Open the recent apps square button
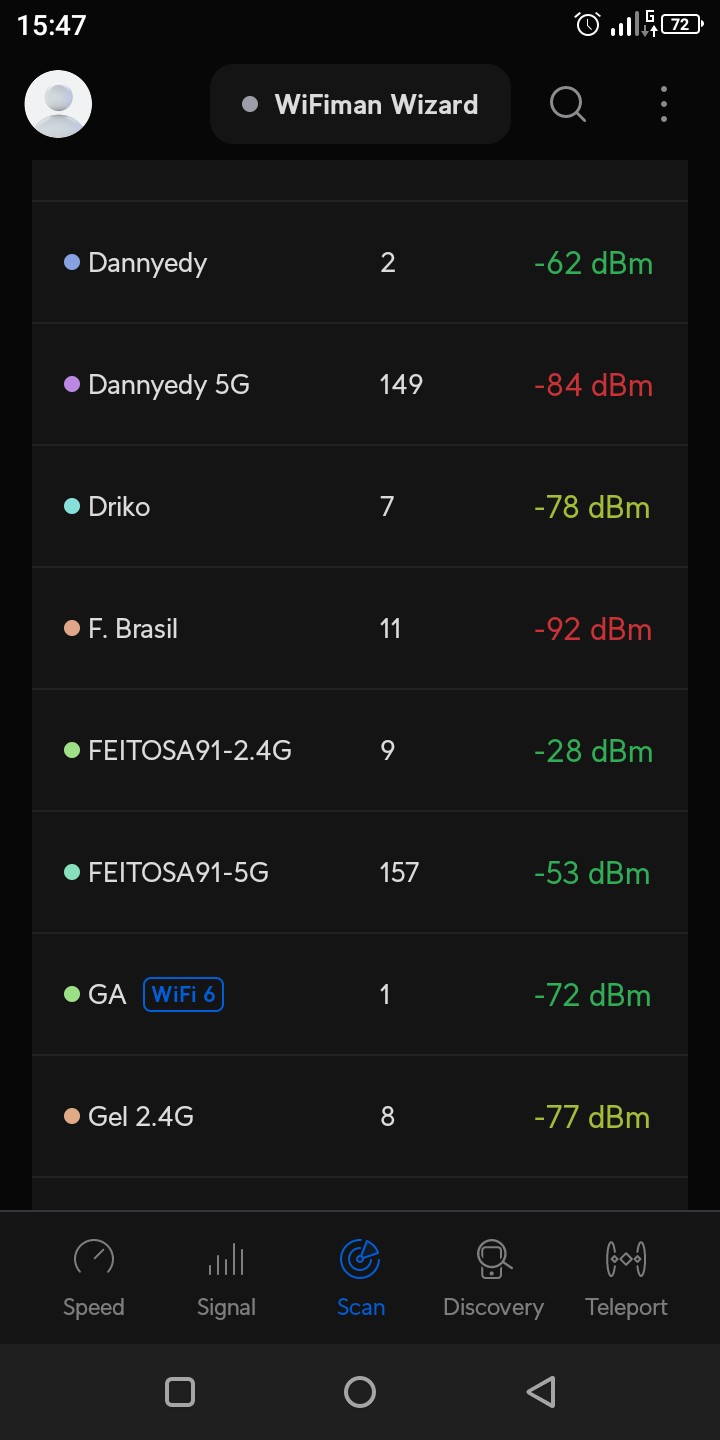Screen dimensions: 720x1440 tap(180, 1392)
